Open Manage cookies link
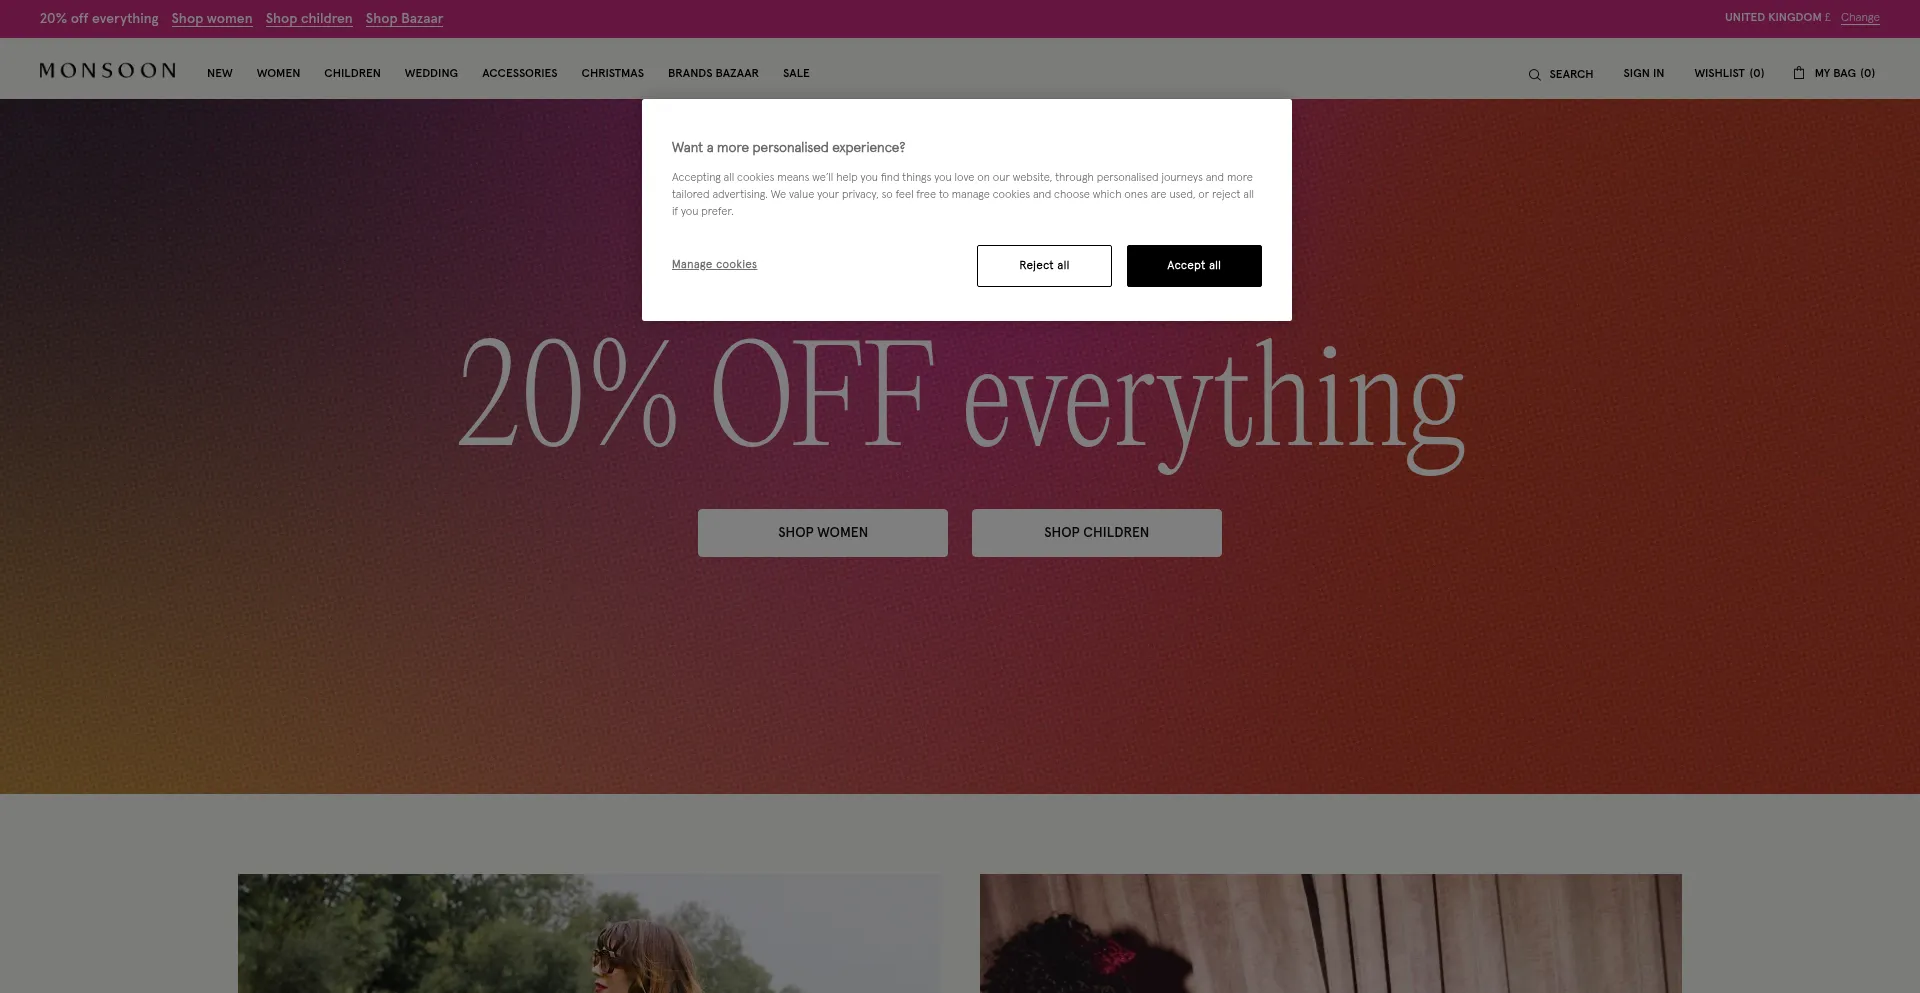Viewport: 1920px width, 993px height. tap(714, 265)
